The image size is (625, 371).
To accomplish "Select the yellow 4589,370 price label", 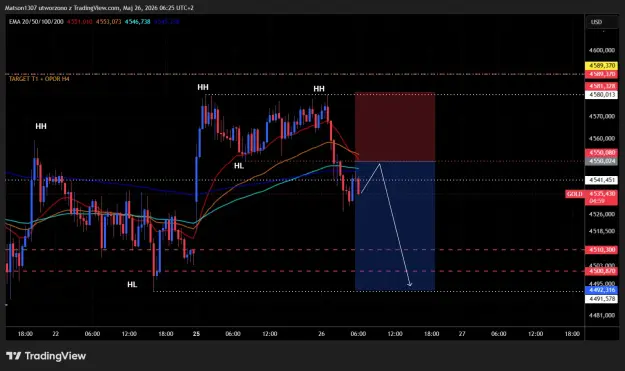I will pyautogui.click(x=601, y=65).
